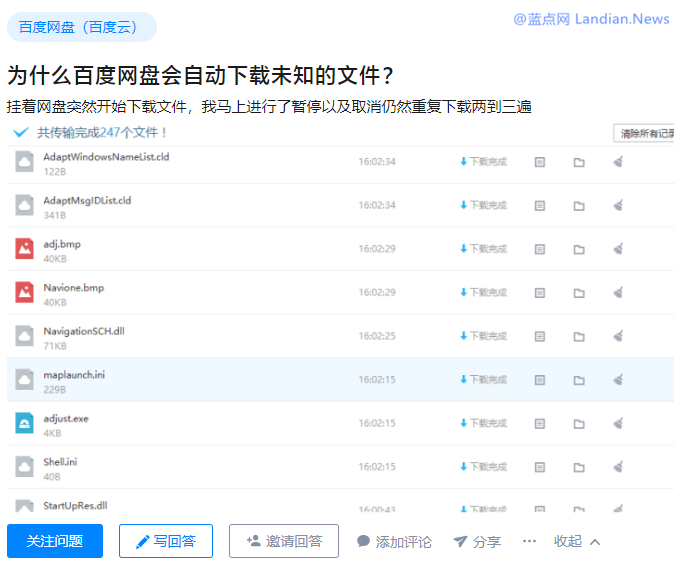The width and height of the screenshot is (682, 566).
Task: Click 清除所有记录 clear all records button
Action: coord(646,133)
